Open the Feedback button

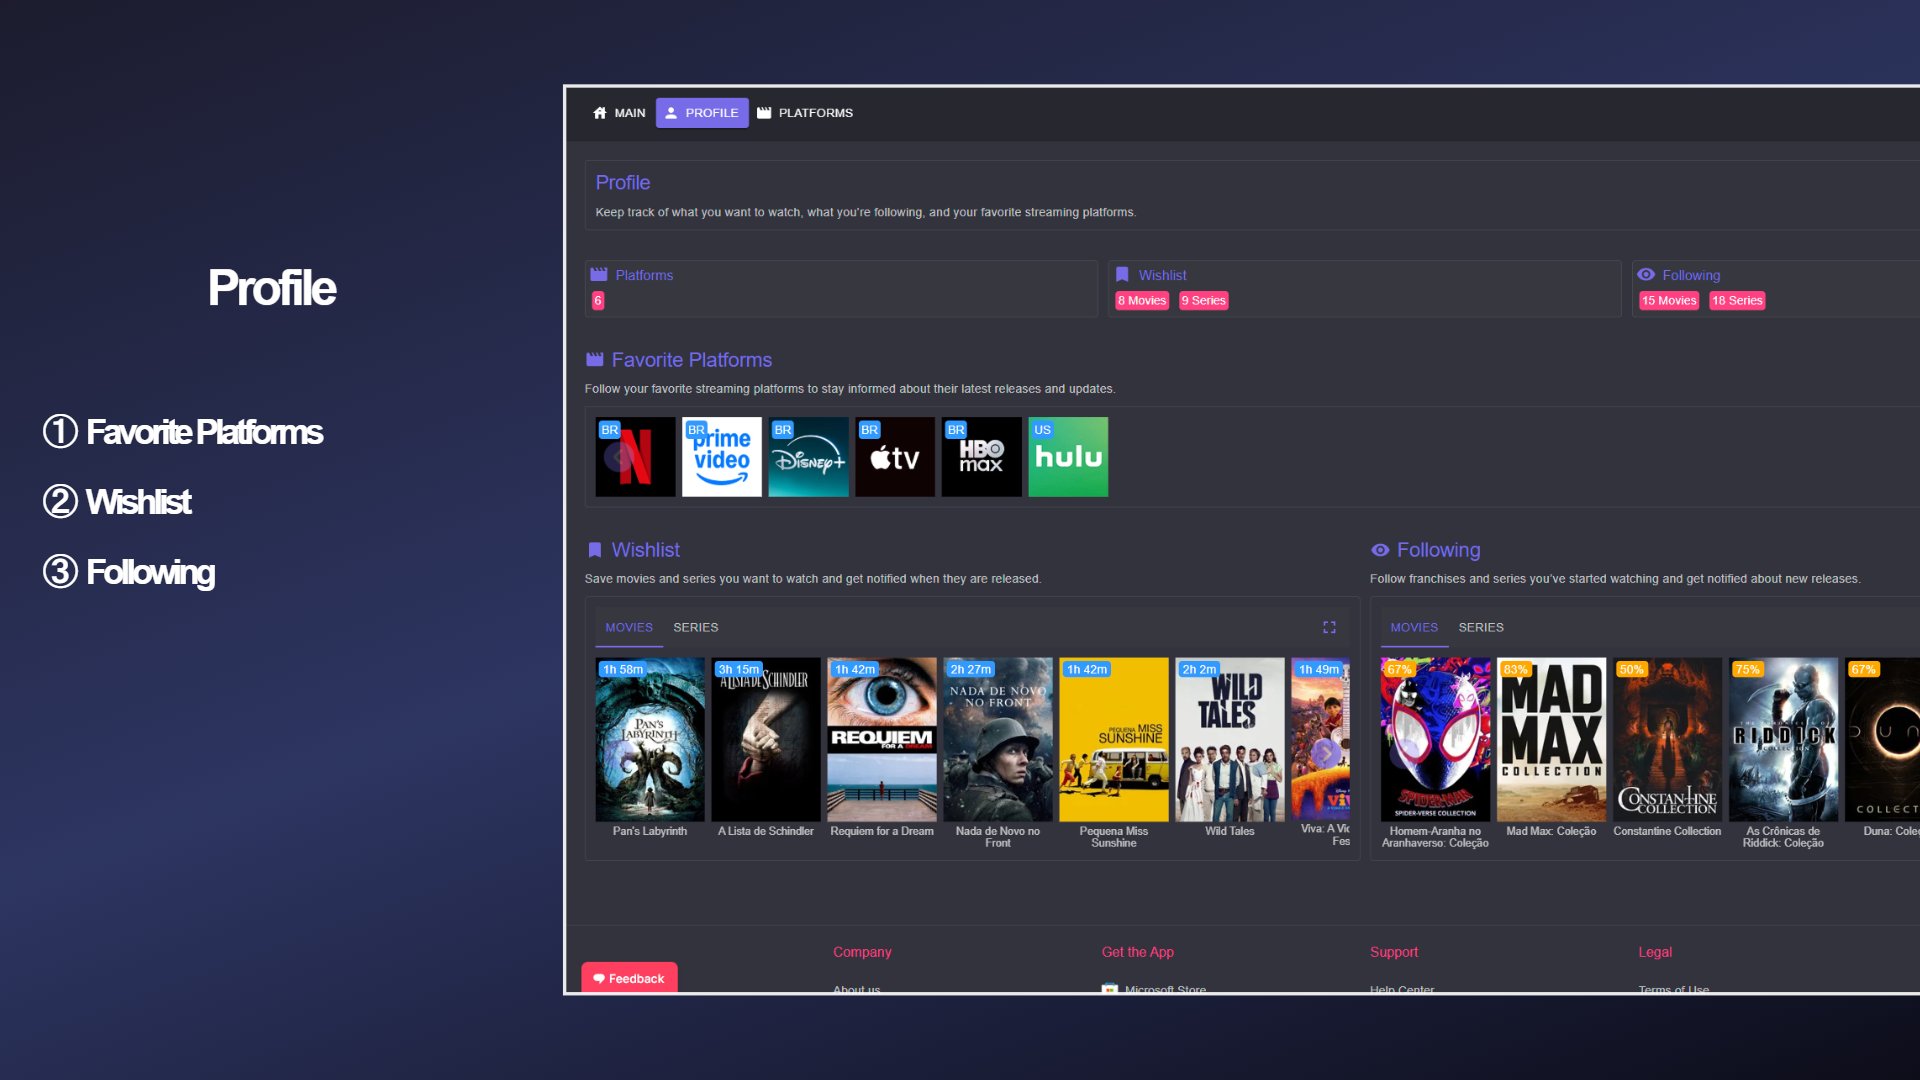tap(629, 978)
